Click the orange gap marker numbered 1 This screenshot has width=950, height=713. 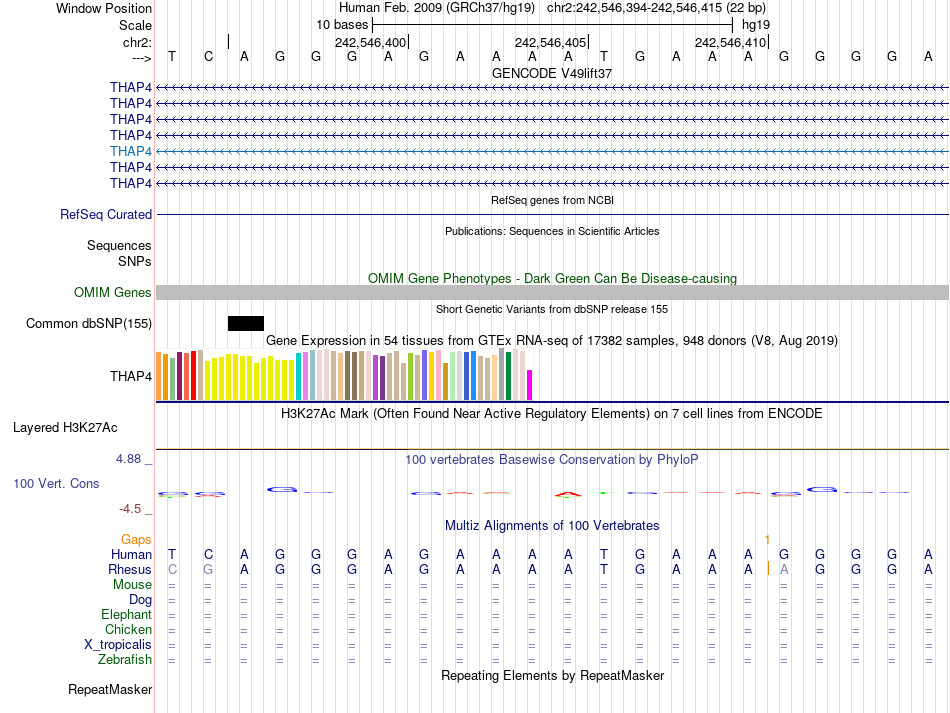[x=767, y=539]
